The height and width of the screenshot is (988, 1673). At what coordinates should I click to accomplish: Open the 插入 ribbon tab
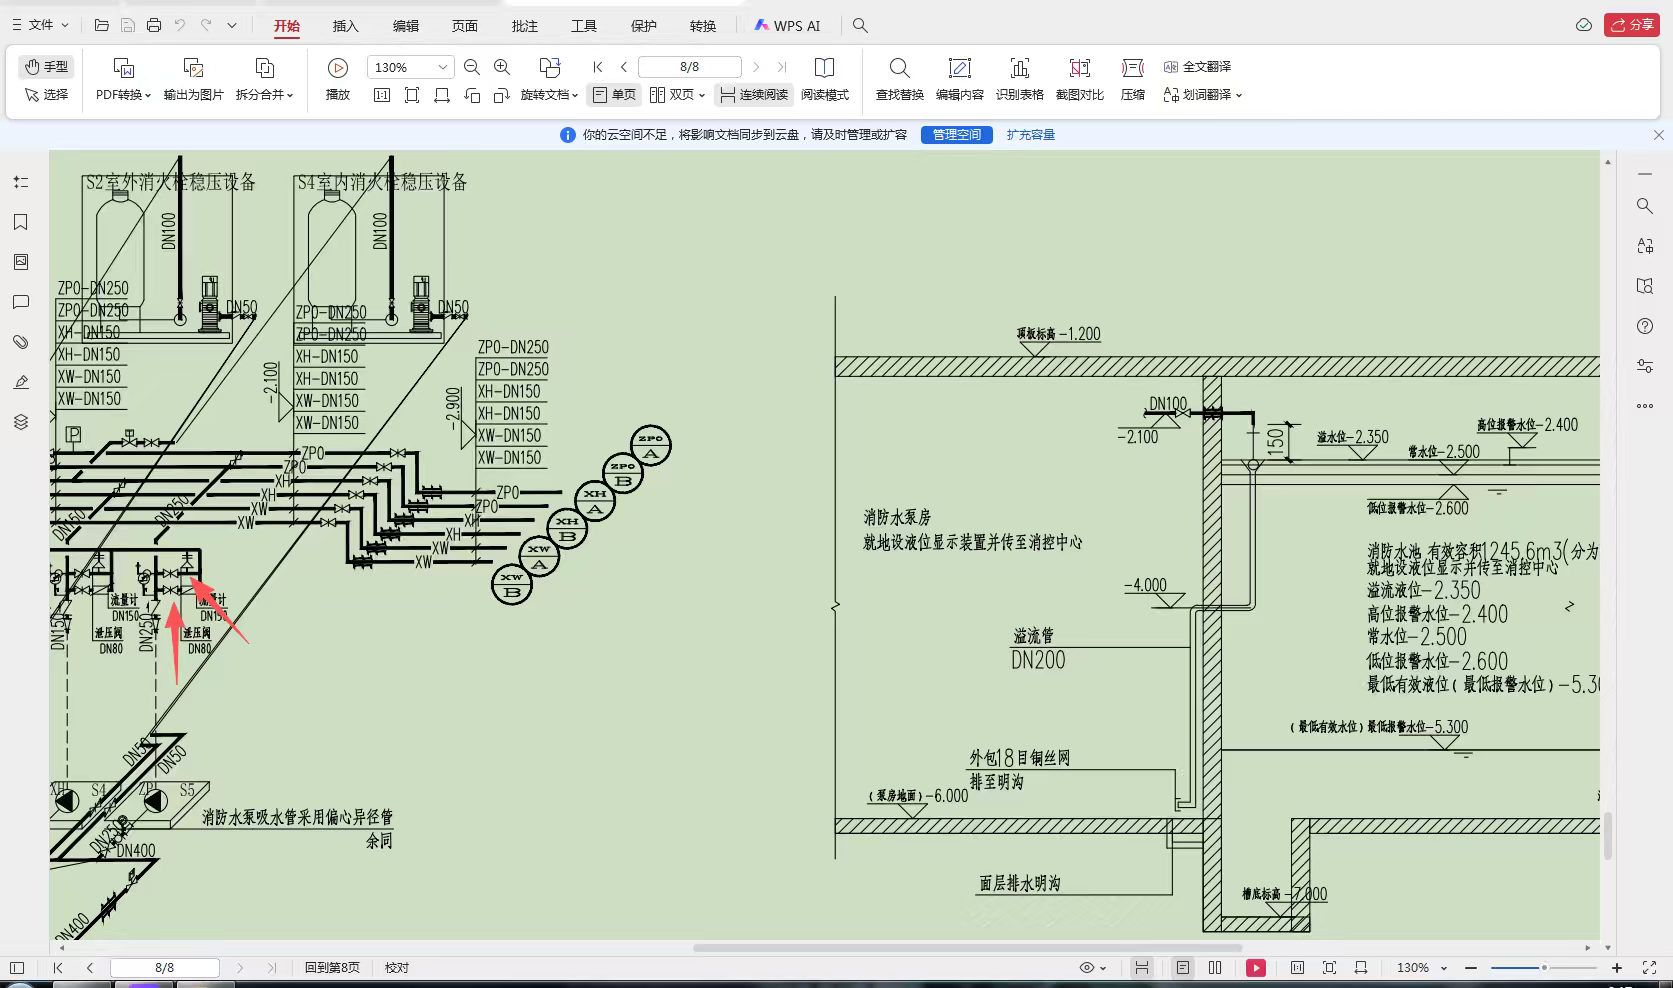point(345,26)
